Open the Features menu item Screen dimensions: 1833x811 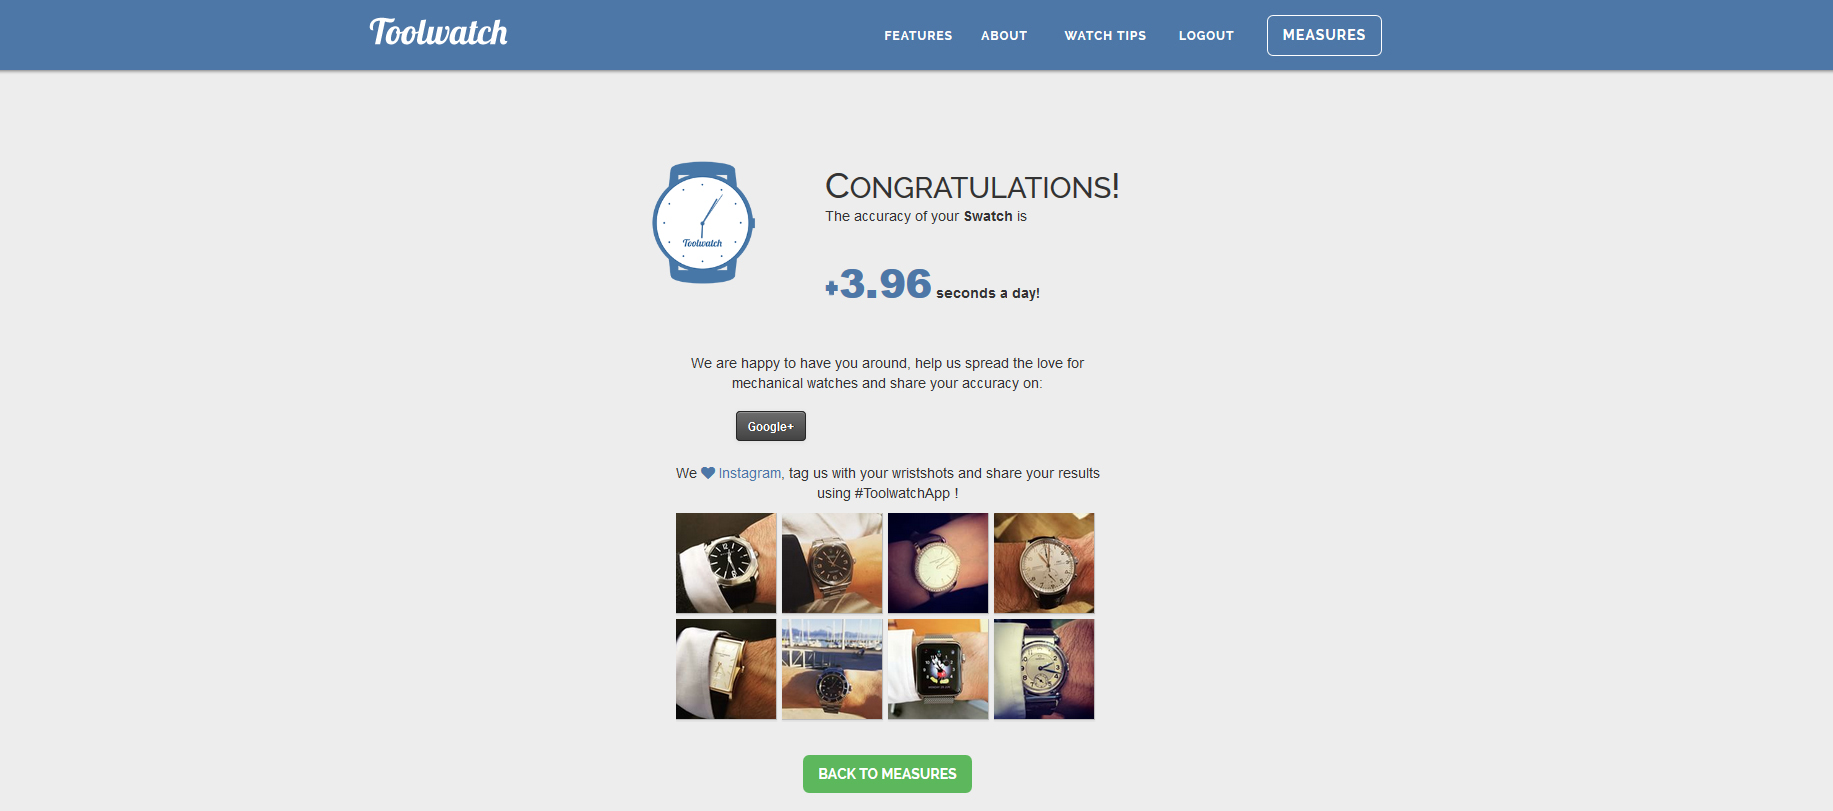918,35
